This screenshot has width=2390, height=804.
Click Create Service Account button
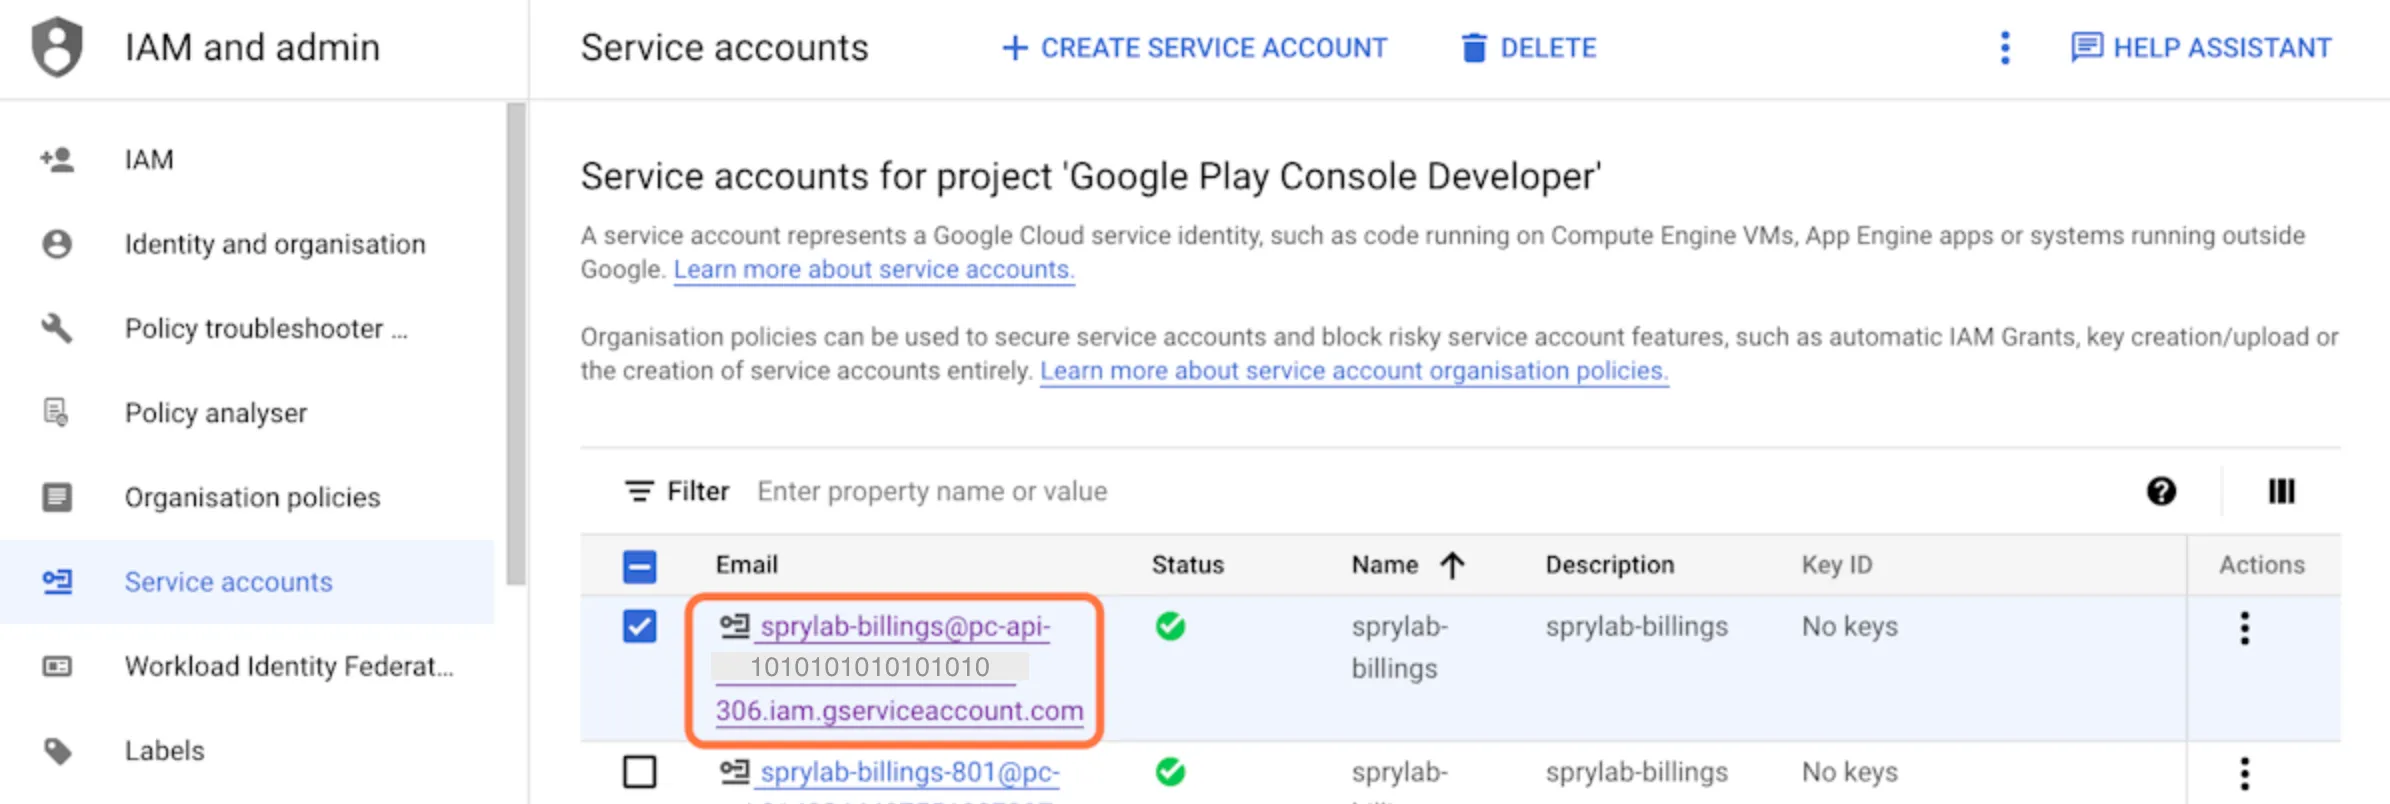tap(1194, 48)
